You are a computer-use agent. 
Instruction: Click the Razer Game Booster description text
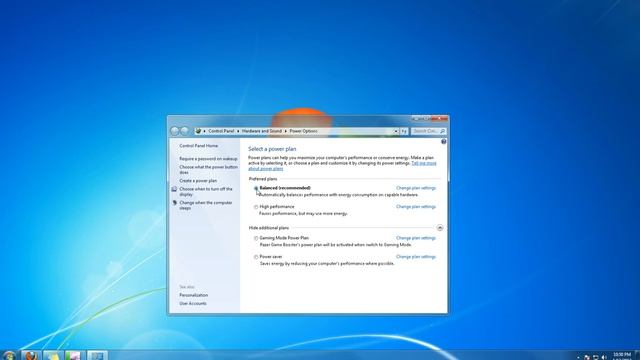click(336, 245)
